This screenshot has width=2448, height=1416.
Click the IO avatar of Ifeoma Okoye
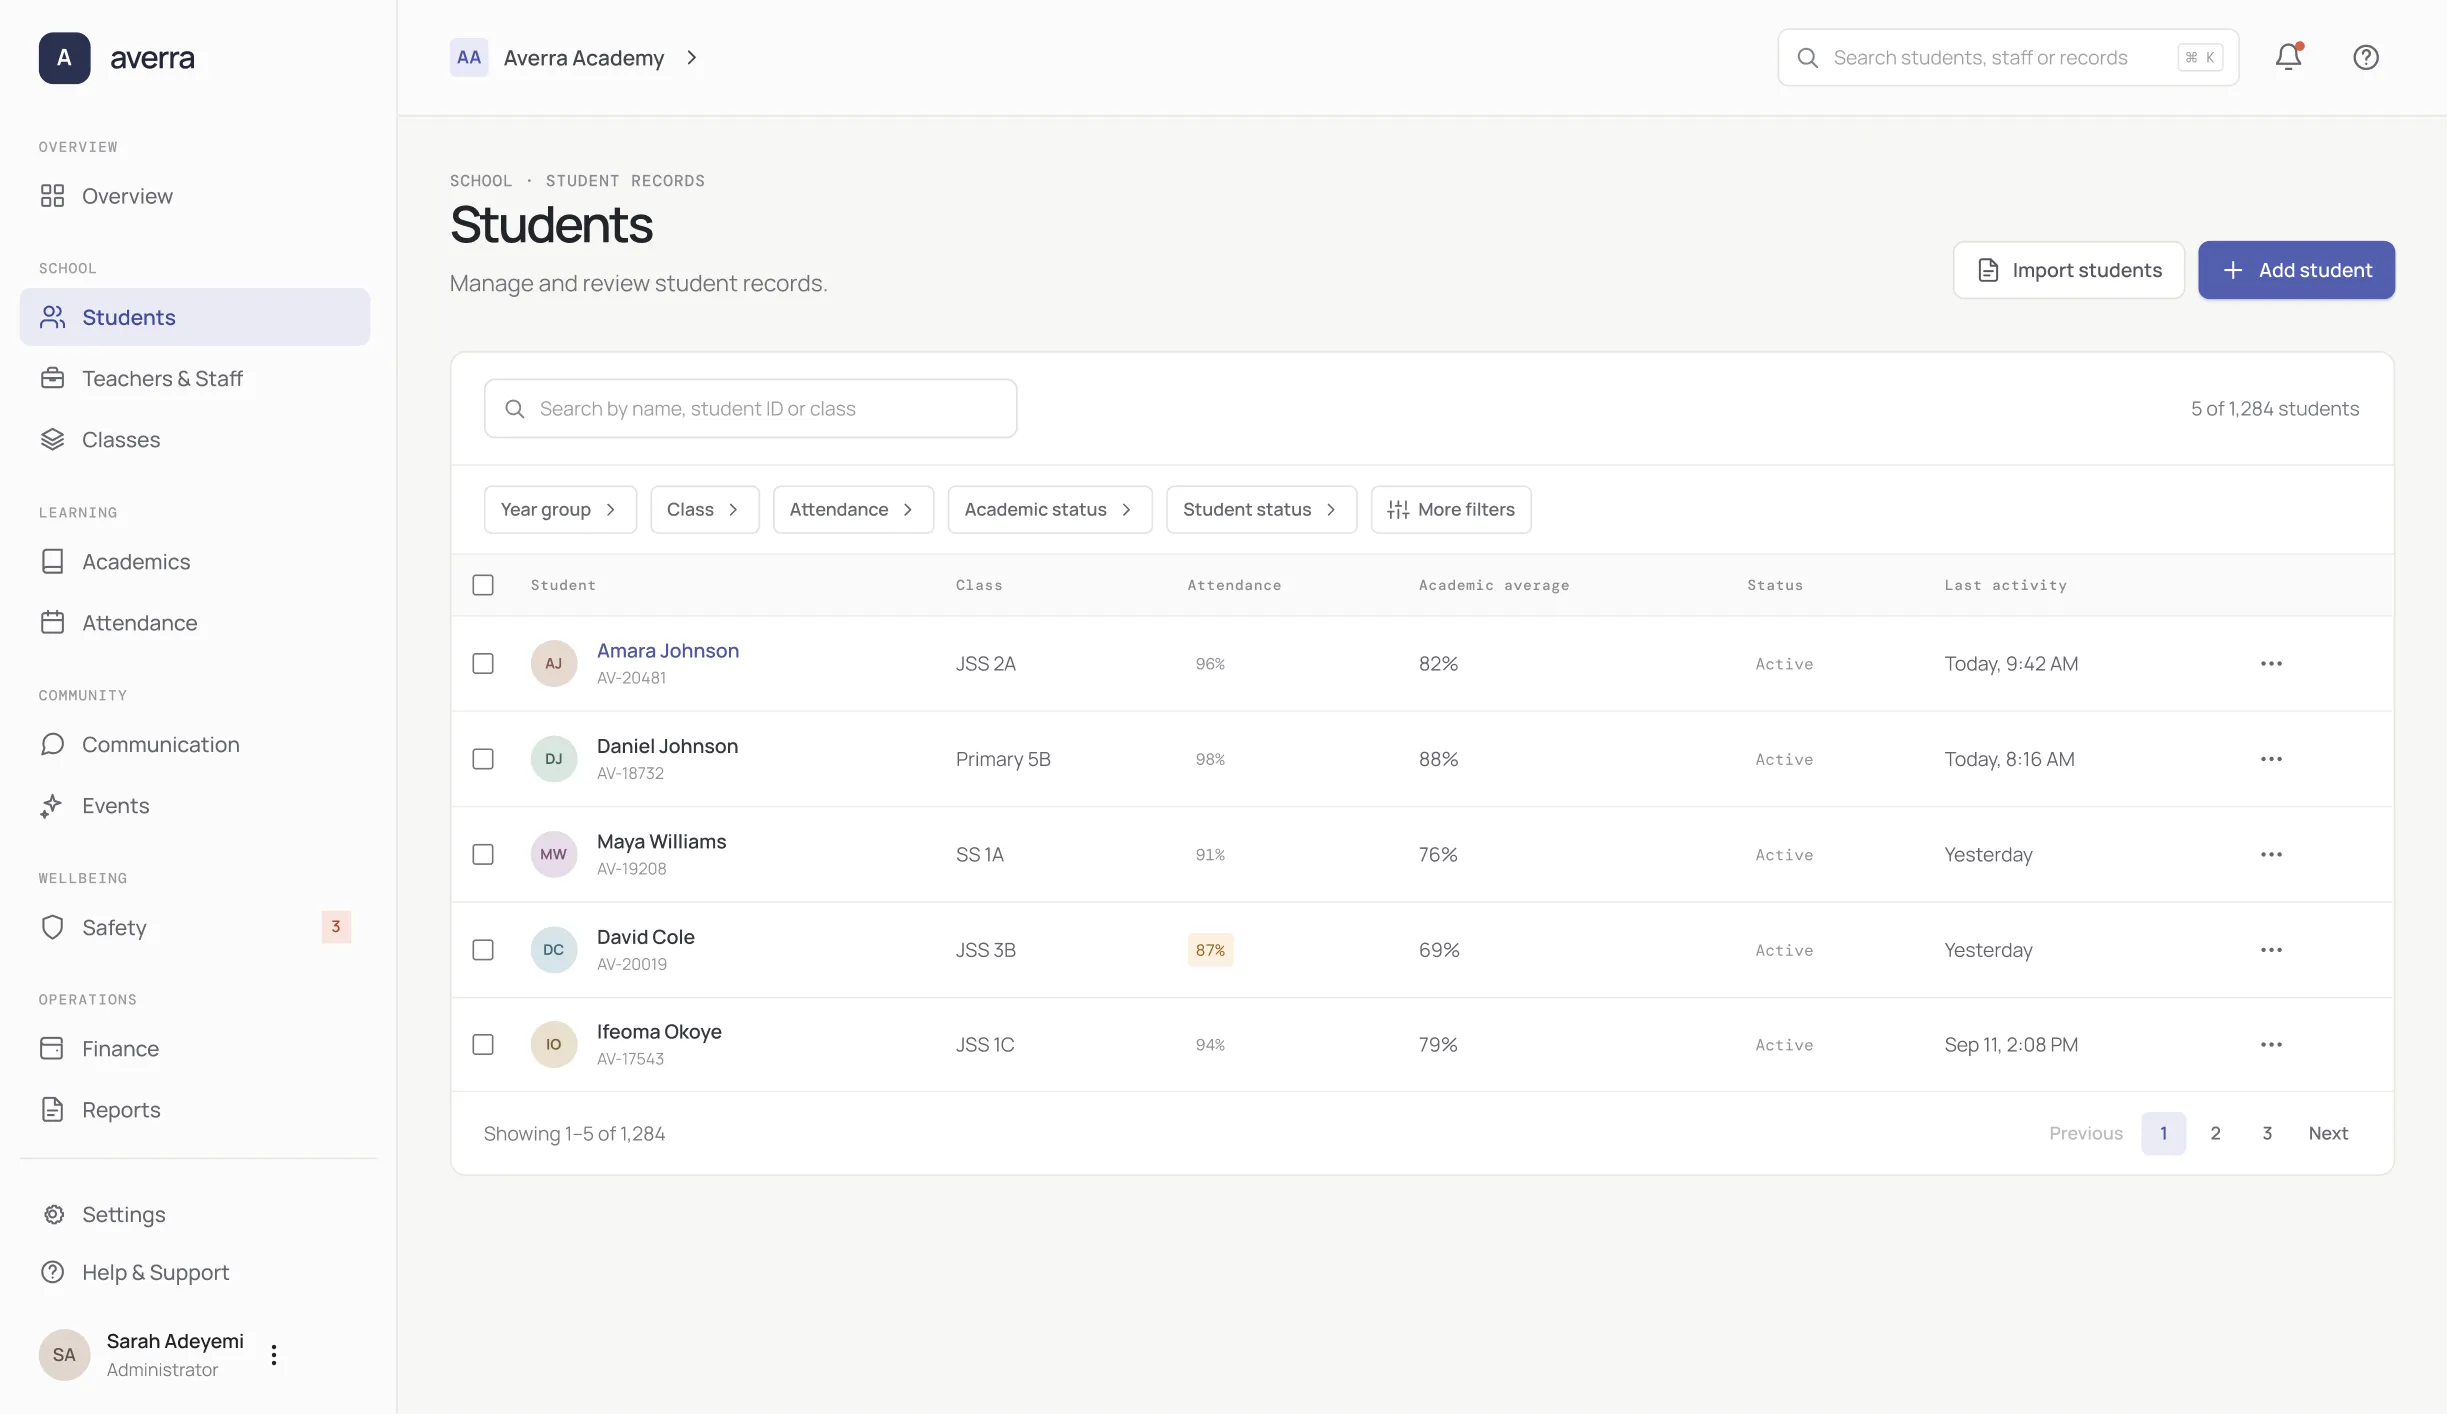pos(553,1044)
